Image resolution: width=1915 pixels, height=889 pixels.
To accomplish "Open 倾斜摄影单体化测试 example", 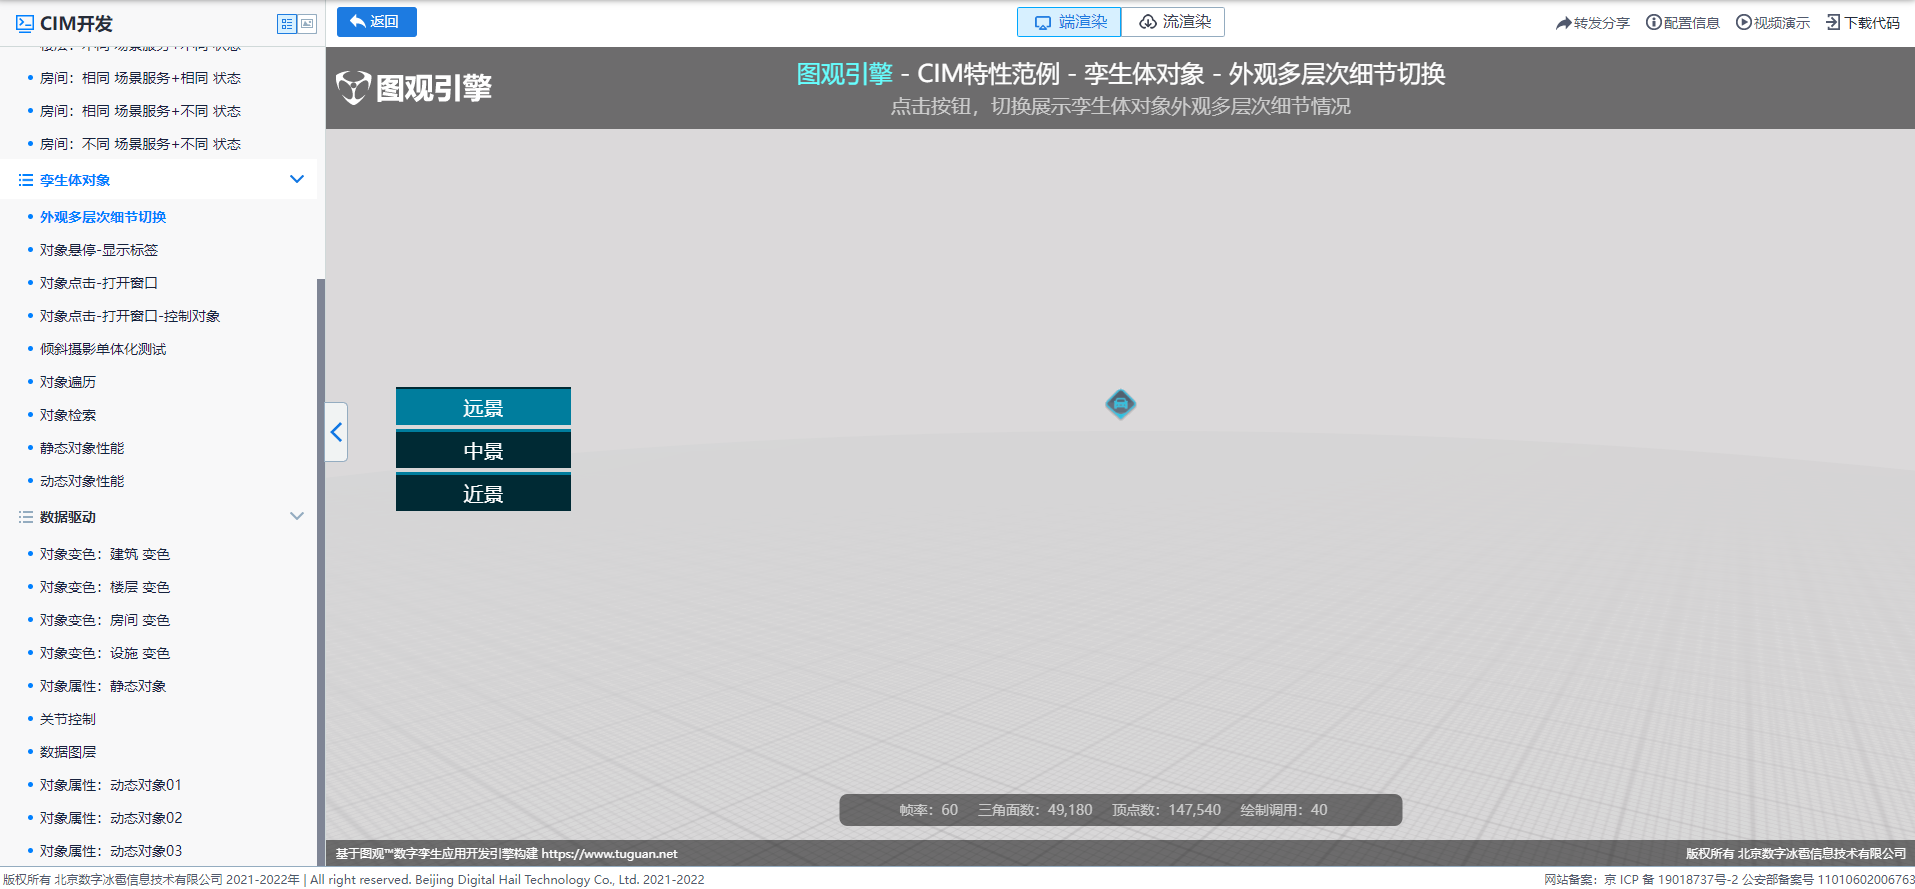I will click(103, 349).
